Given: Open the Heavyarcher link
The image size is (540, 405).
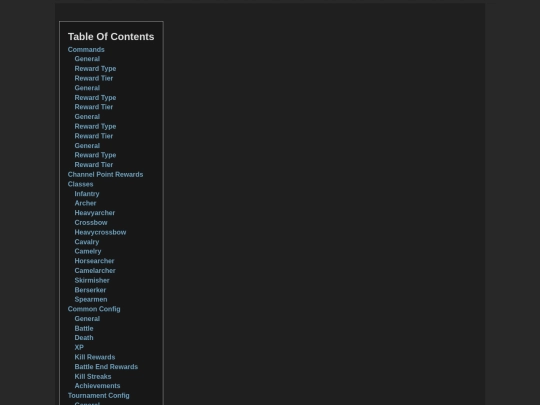Looking at the screenshot, I should (x=95, y=213).
